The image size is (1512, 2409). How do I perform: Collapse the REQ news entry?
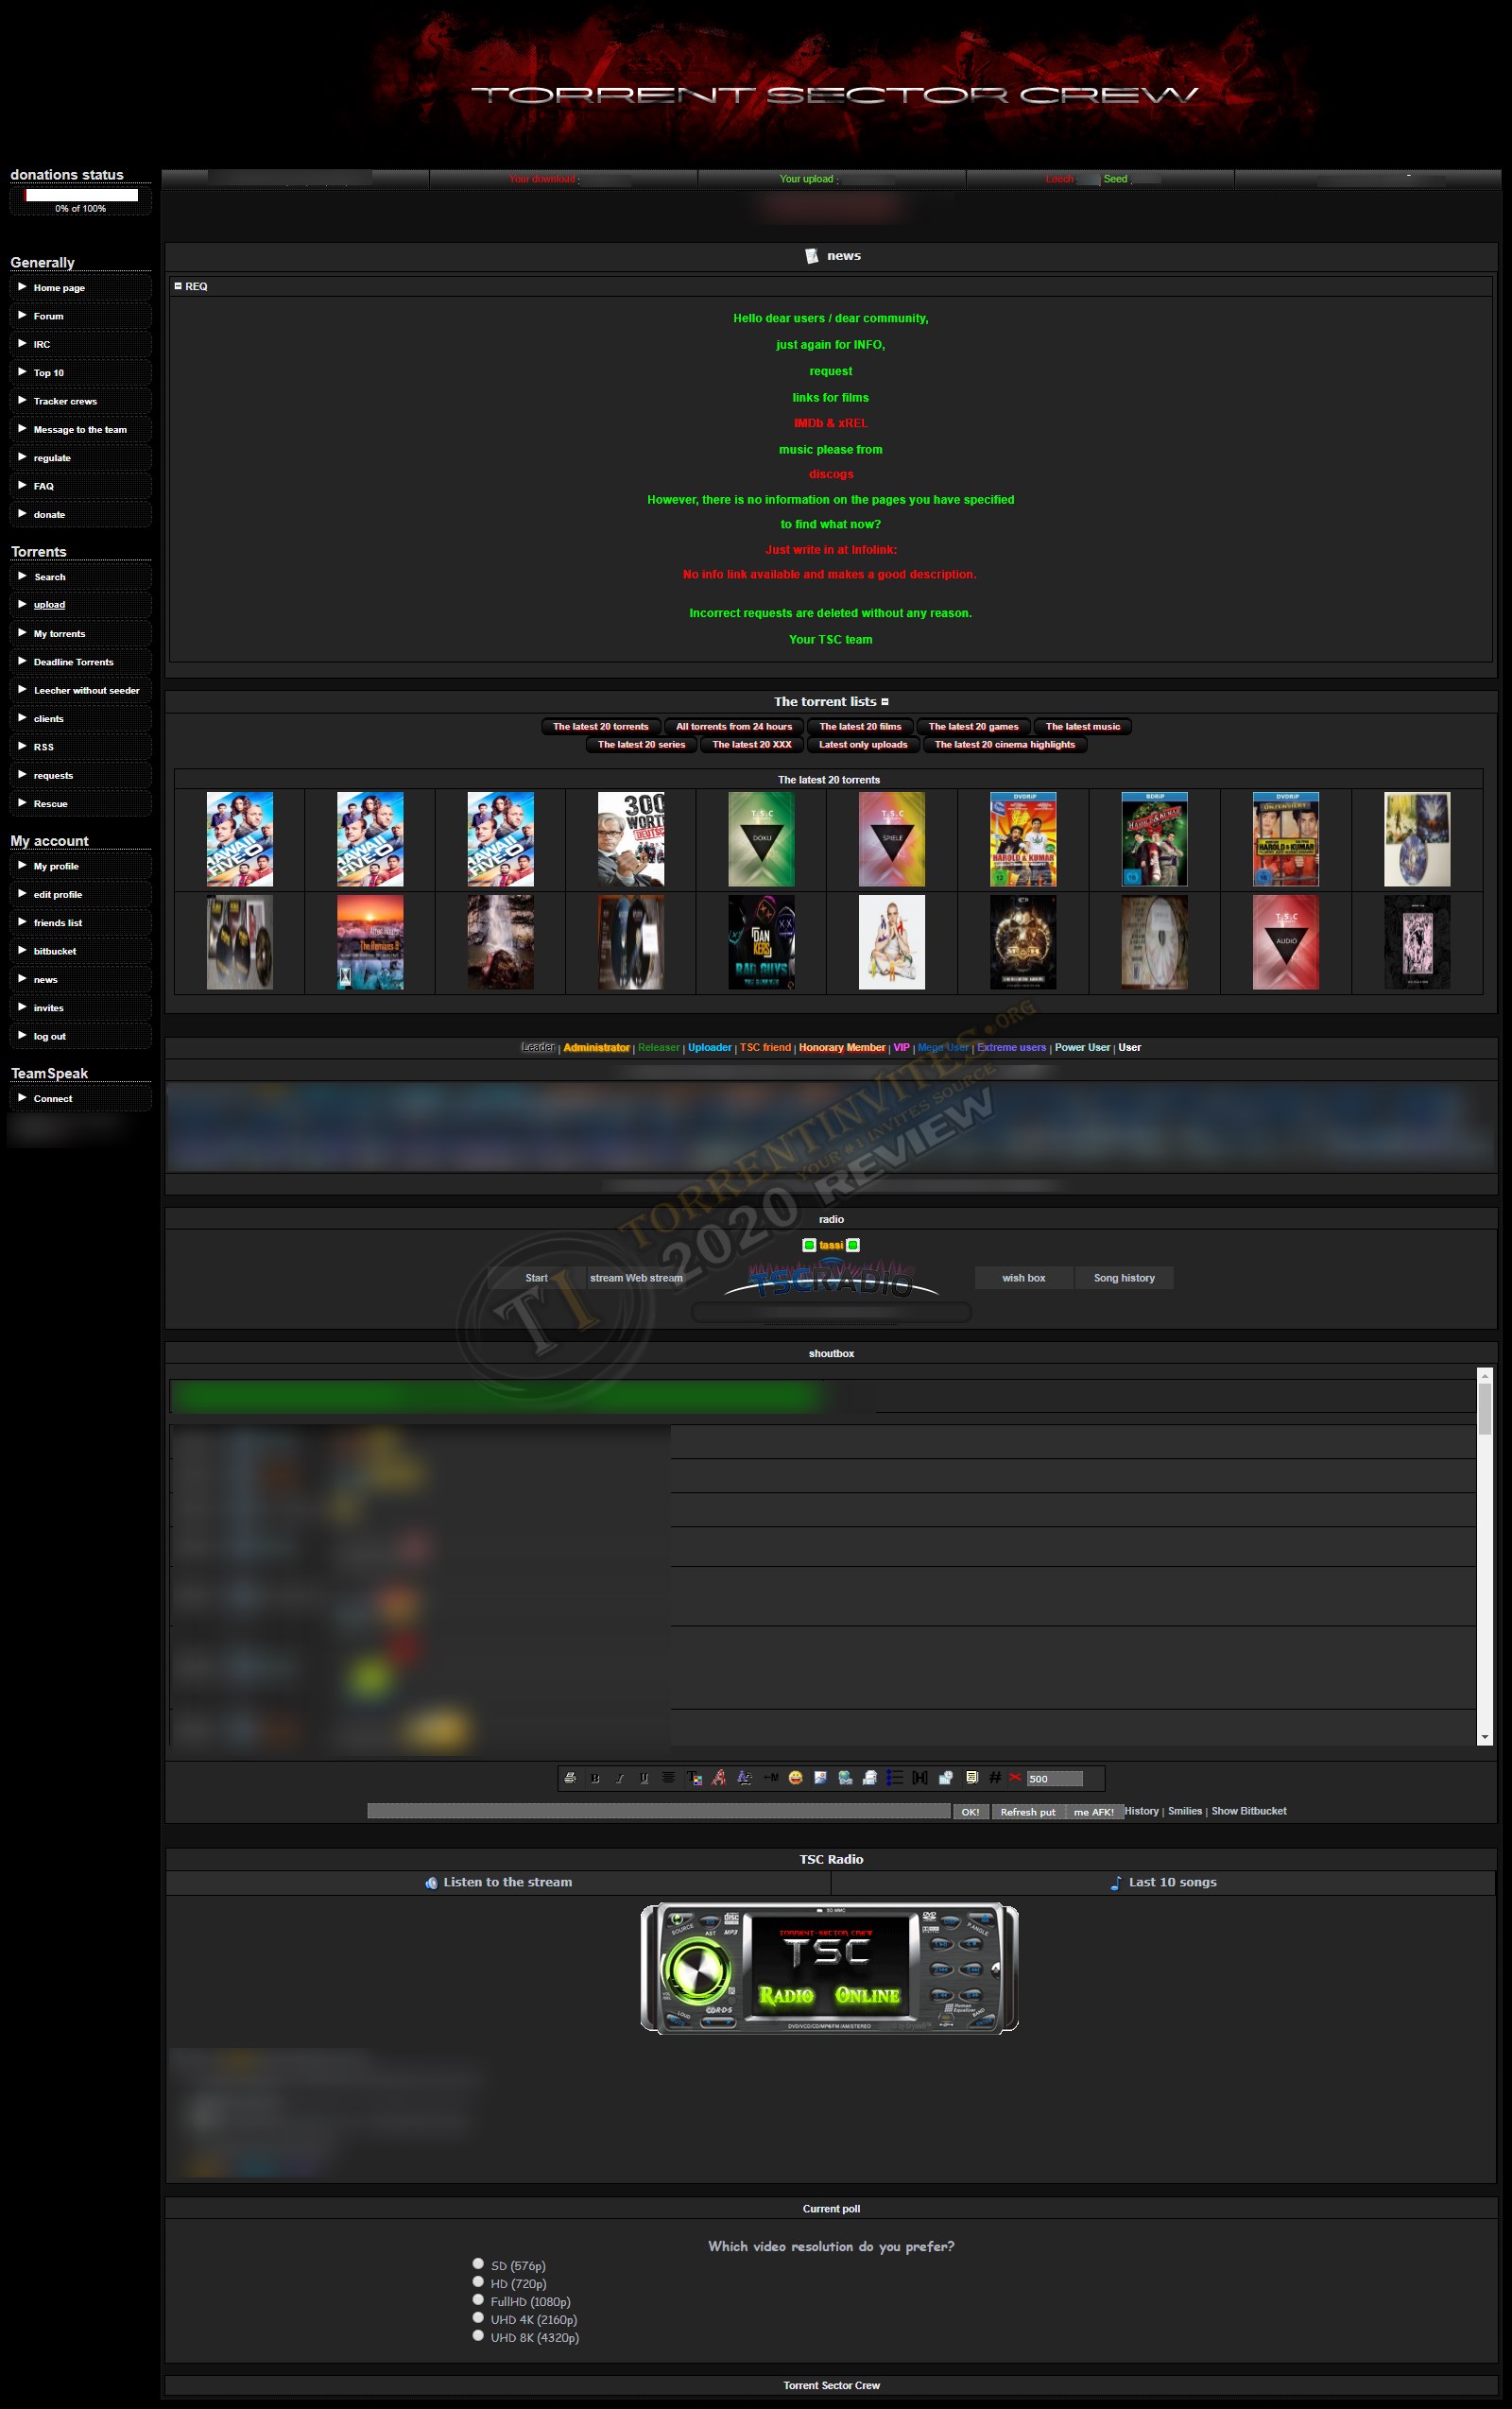[x=178, y=286]
